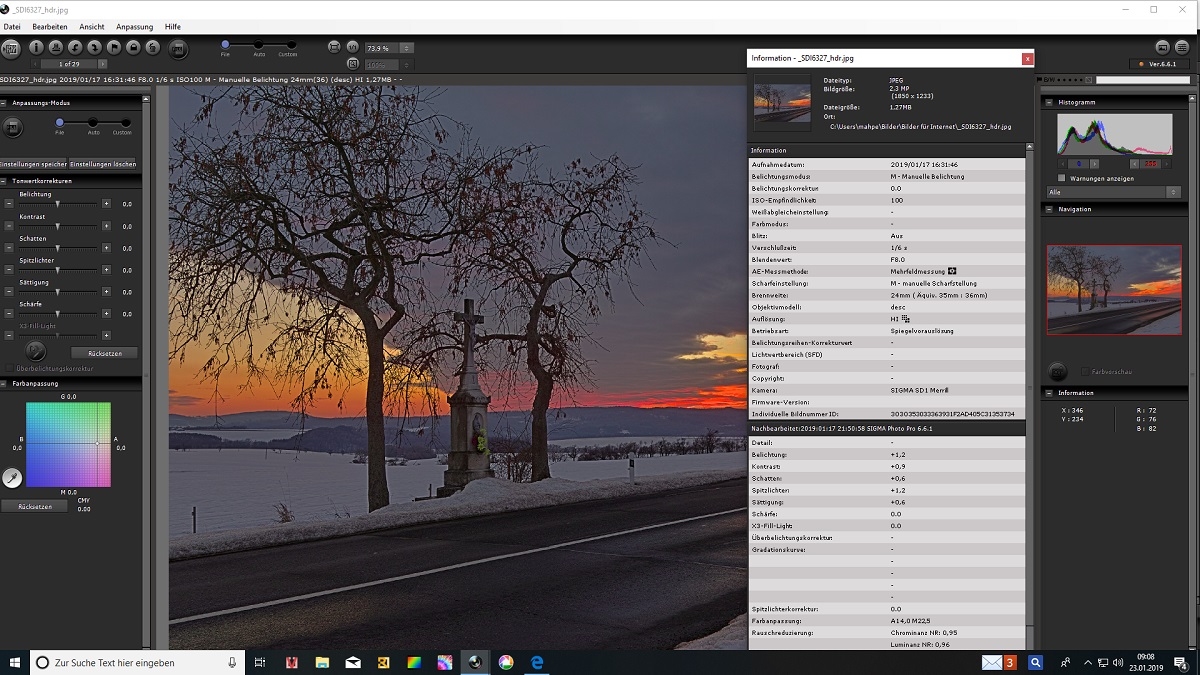Click the rotate left toolbar icon
Viewport: 1200px width, 675px height.
[x=75, y=47]
